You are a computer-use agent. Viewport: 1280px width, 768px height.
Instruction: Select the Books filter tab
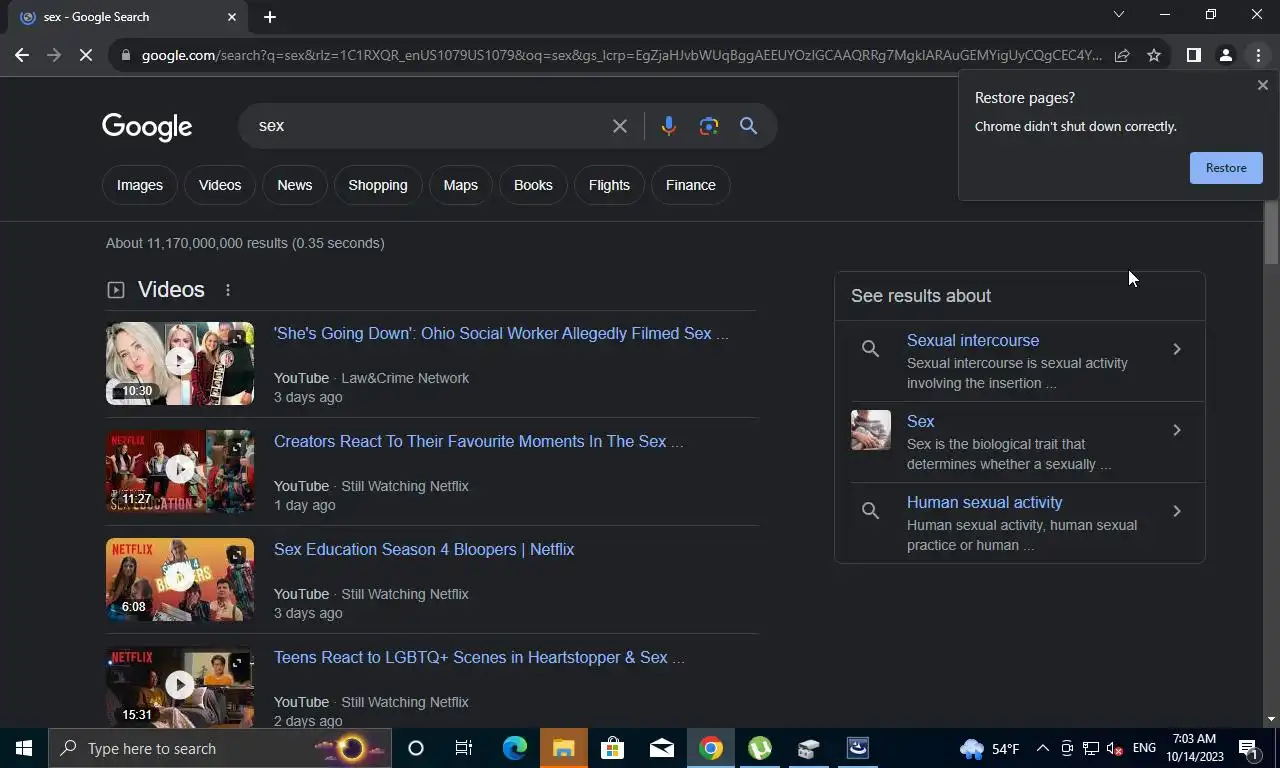coord(533,185)
